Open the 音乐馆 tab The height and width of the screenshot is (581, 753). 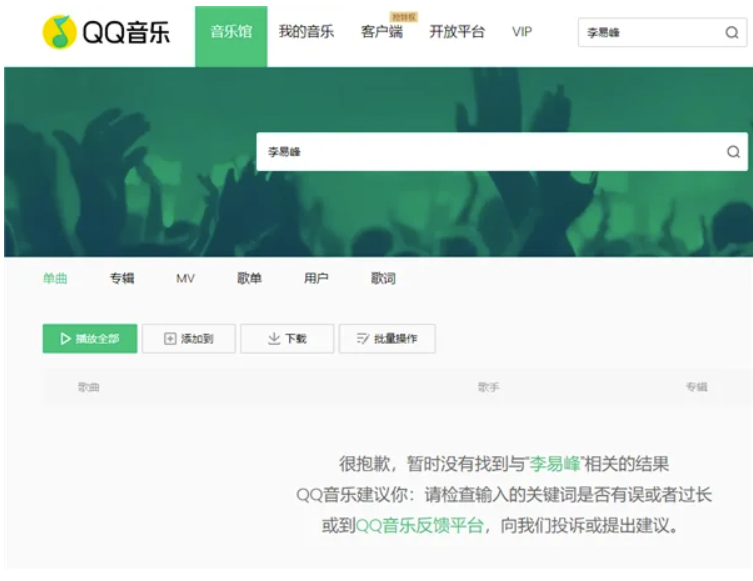click(231, 36)
